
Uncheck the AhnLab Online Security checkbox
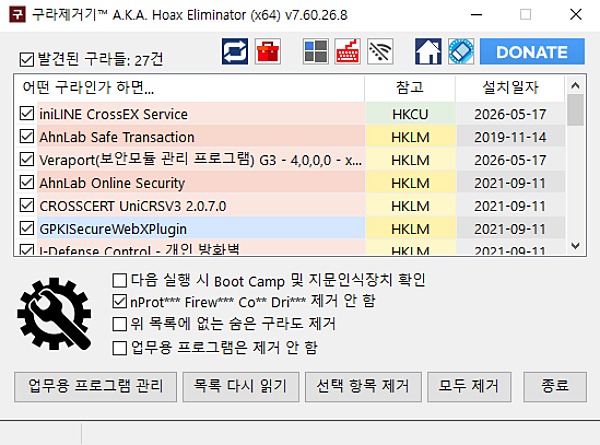point(27,183)
